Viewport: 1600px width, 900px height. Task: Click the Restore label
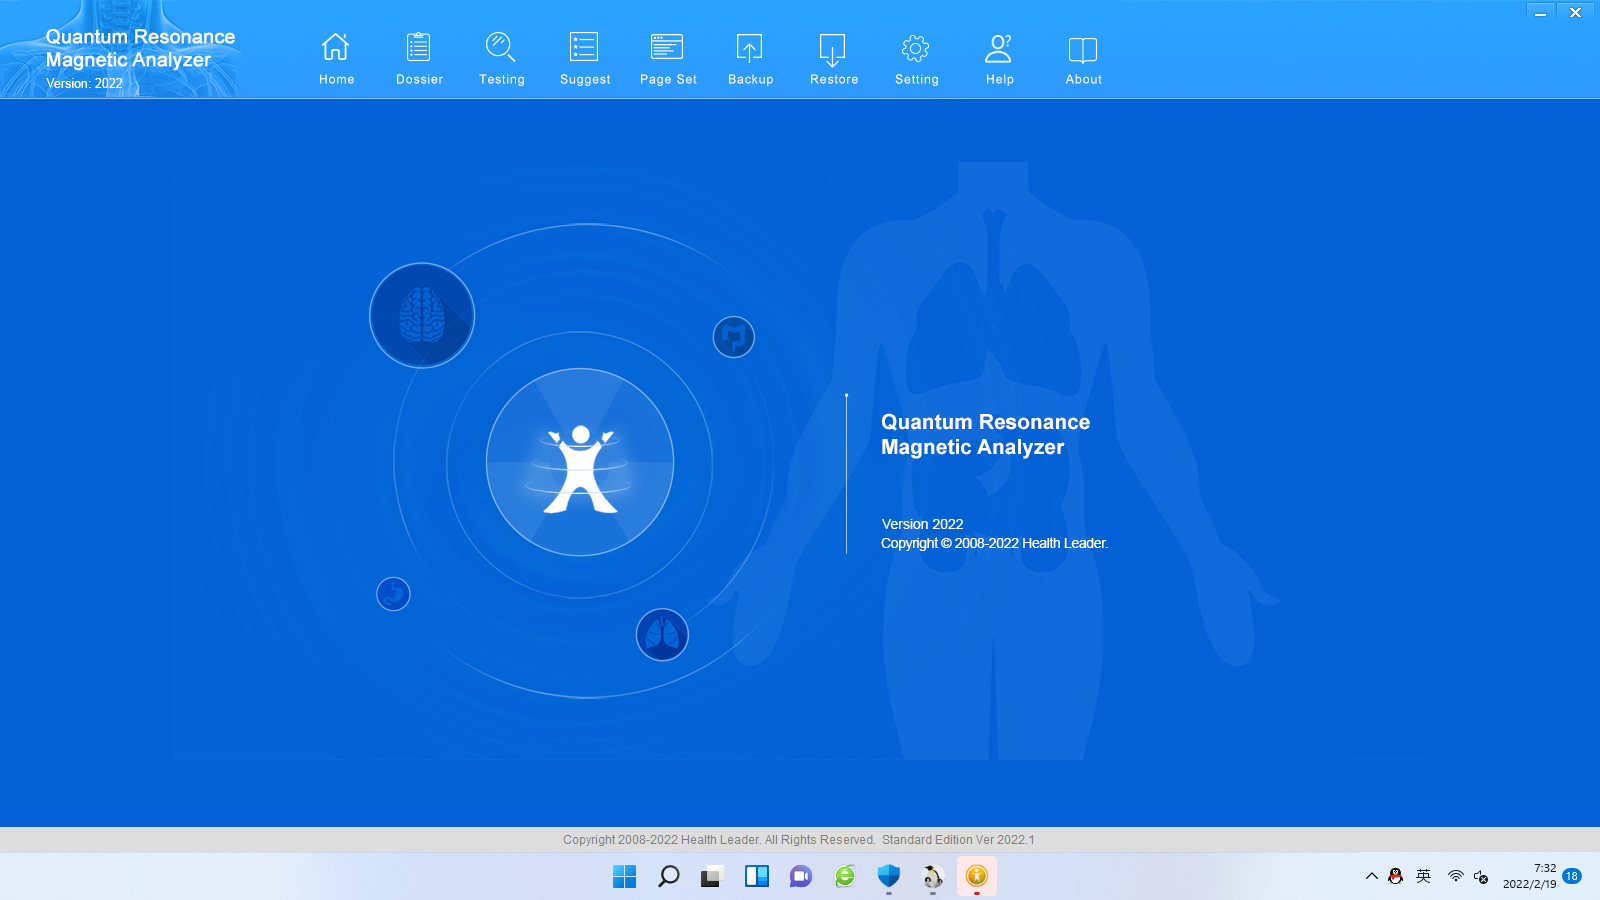pyautogui.click(x=834, y=80)
